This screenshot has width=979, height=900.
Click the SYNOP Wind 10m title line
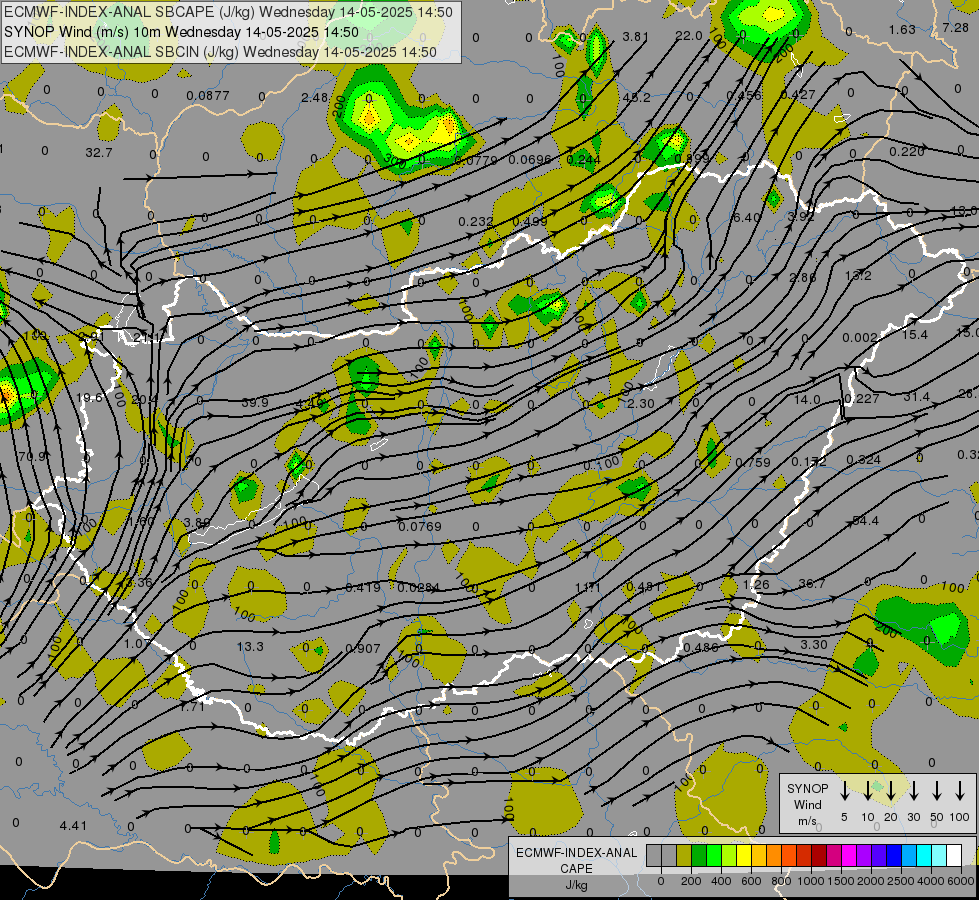181,32
